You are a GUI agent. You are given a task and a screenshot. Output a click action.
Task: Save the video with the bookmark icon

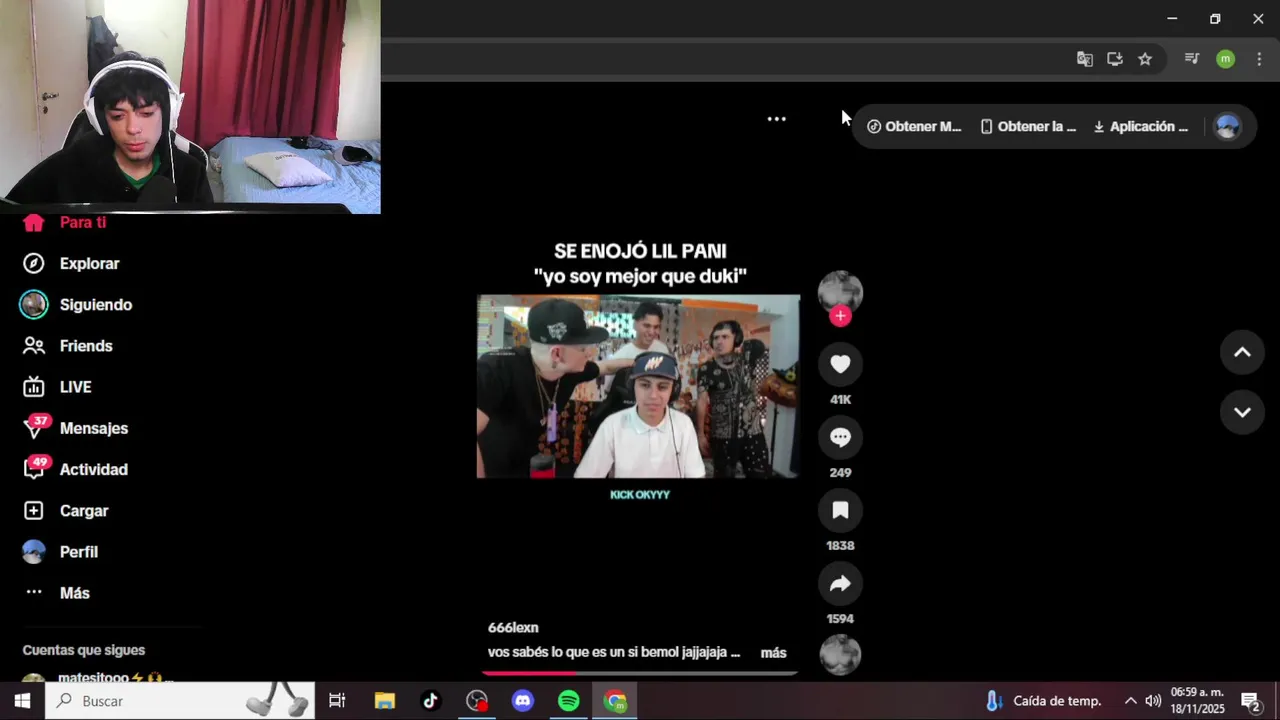pyautogui.click(x=840, y=511)
